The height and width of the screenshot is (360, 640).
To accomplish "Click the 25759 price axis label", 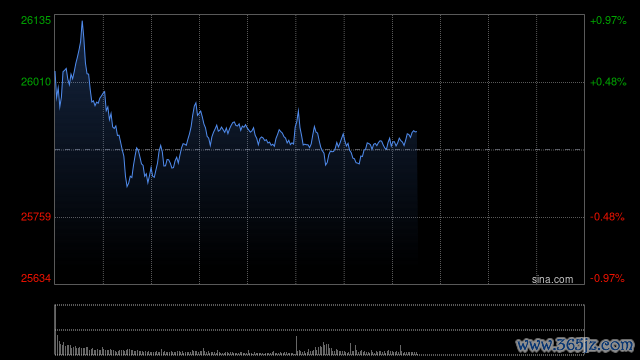I will tap(36, 217).
